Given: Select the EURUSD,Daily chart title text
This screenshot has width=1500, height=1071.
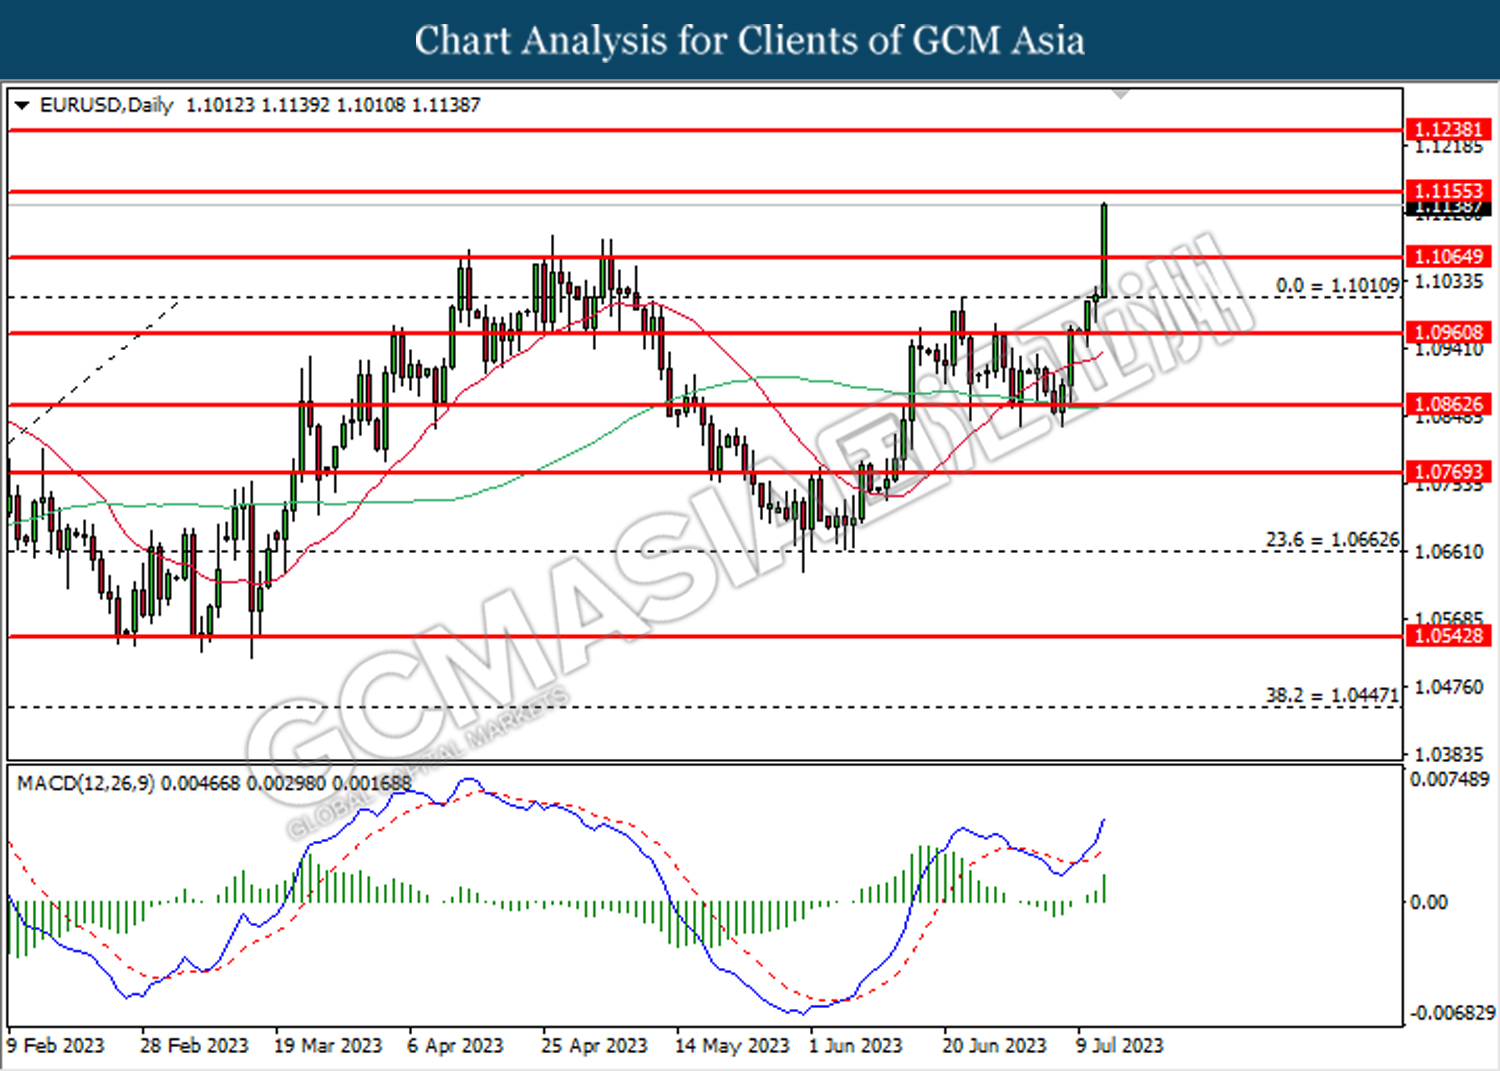Looking at the screenshot, I should [106, 105].
